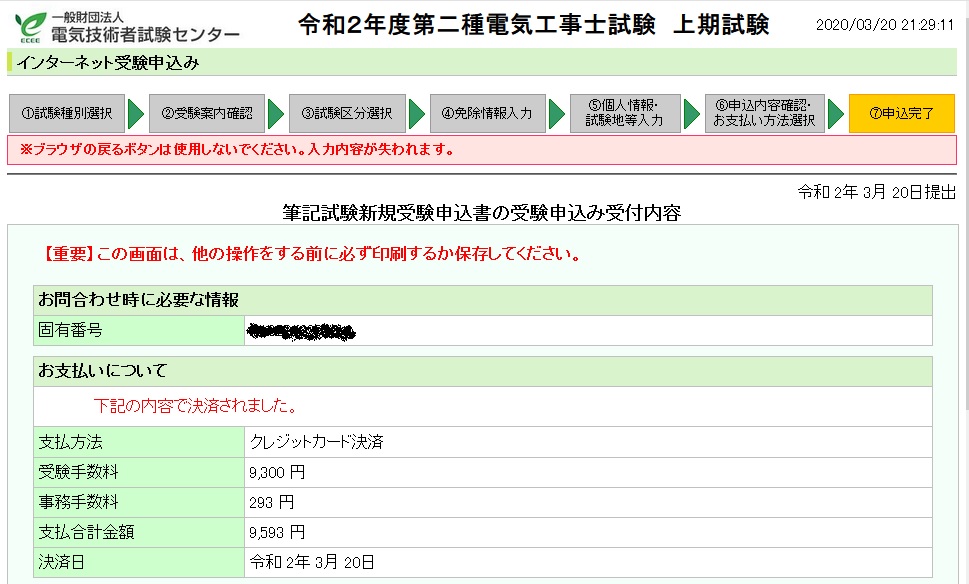The width and height of the screenshot is (969, 584).
Task: Click the 293 円 value
Action: [x=271, y=502]
